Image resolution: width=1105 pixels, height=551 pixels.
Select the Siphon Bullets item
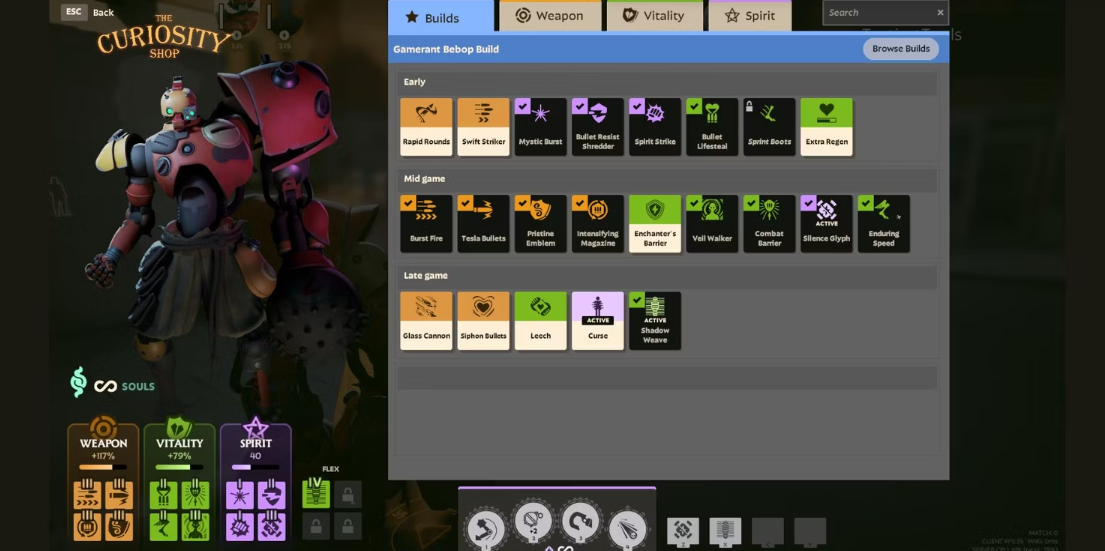483,321
